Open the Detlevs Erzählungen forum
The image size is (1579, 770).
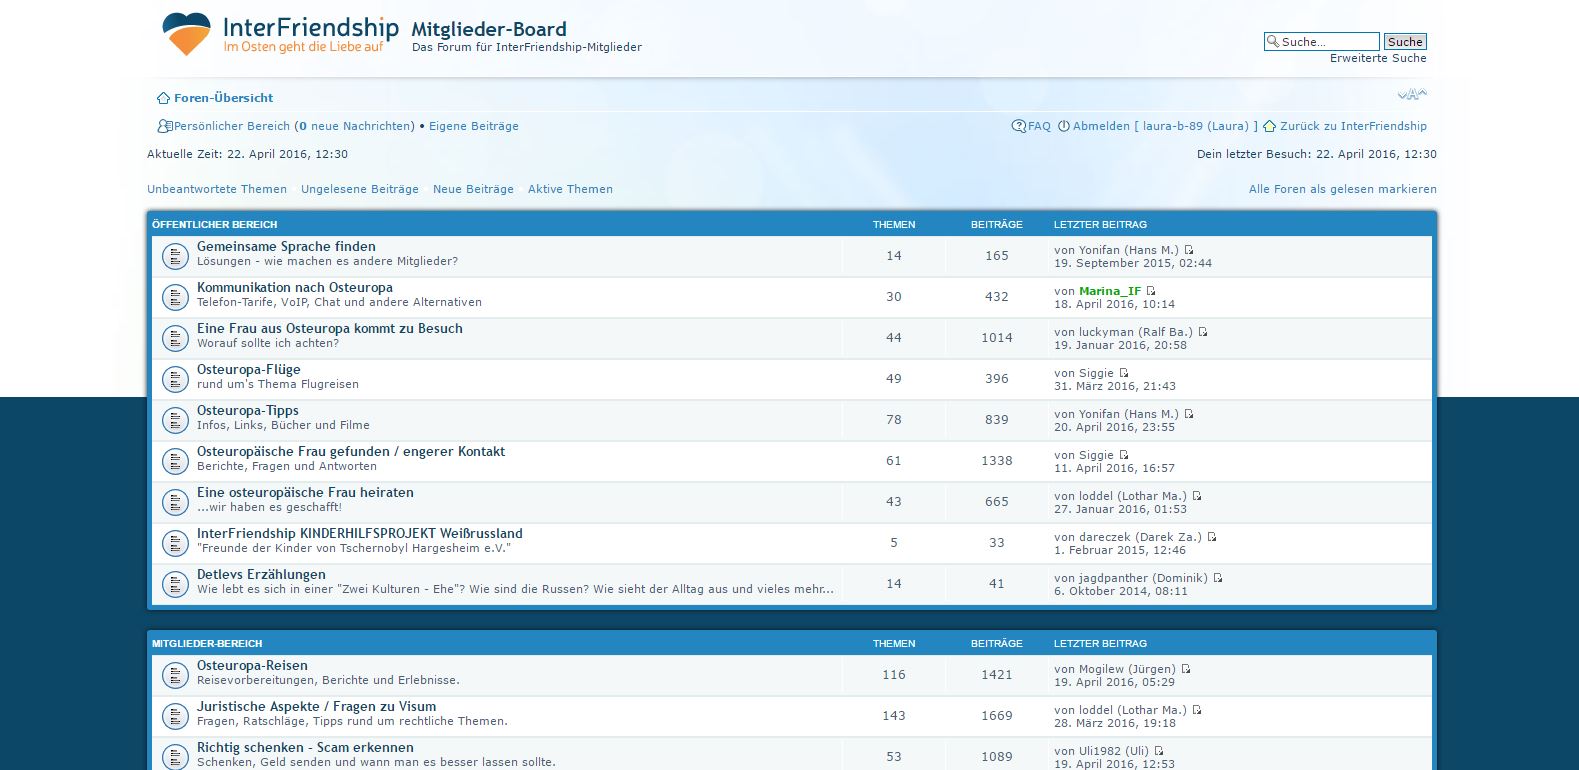point(261,574)
